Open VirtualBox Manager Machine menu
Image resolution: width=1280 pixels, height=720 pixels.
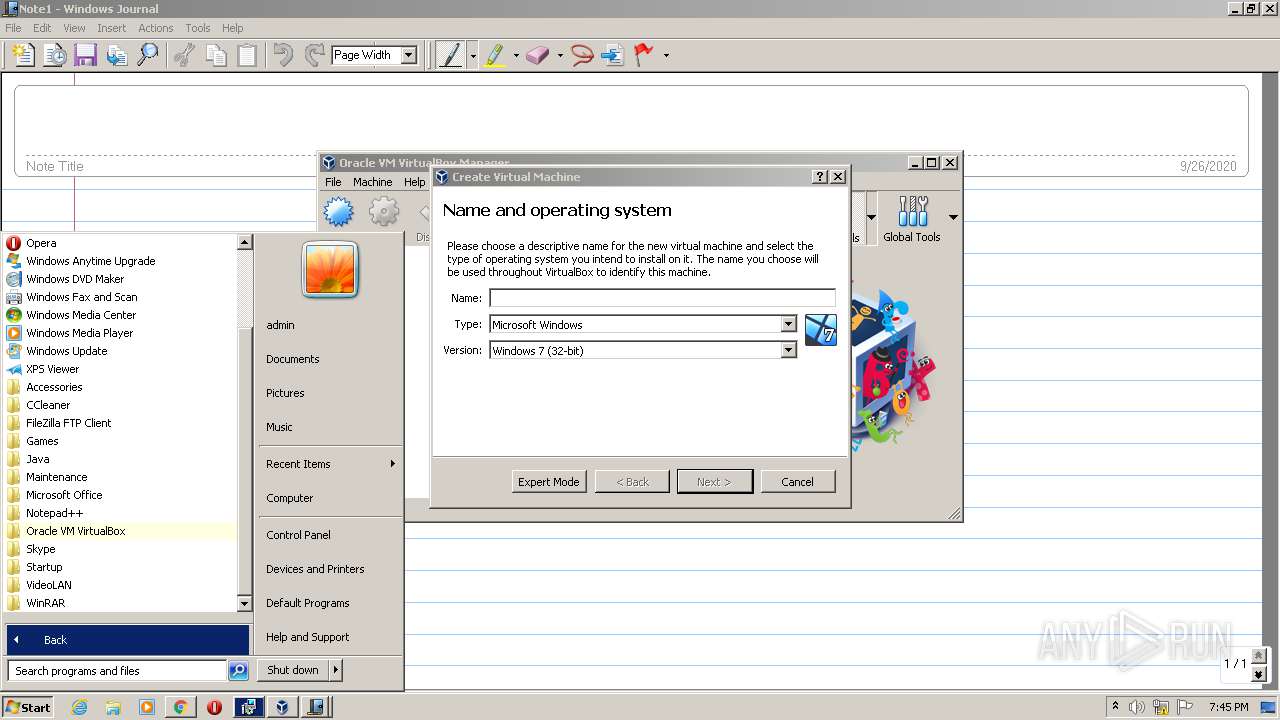[x=372, y=182]
